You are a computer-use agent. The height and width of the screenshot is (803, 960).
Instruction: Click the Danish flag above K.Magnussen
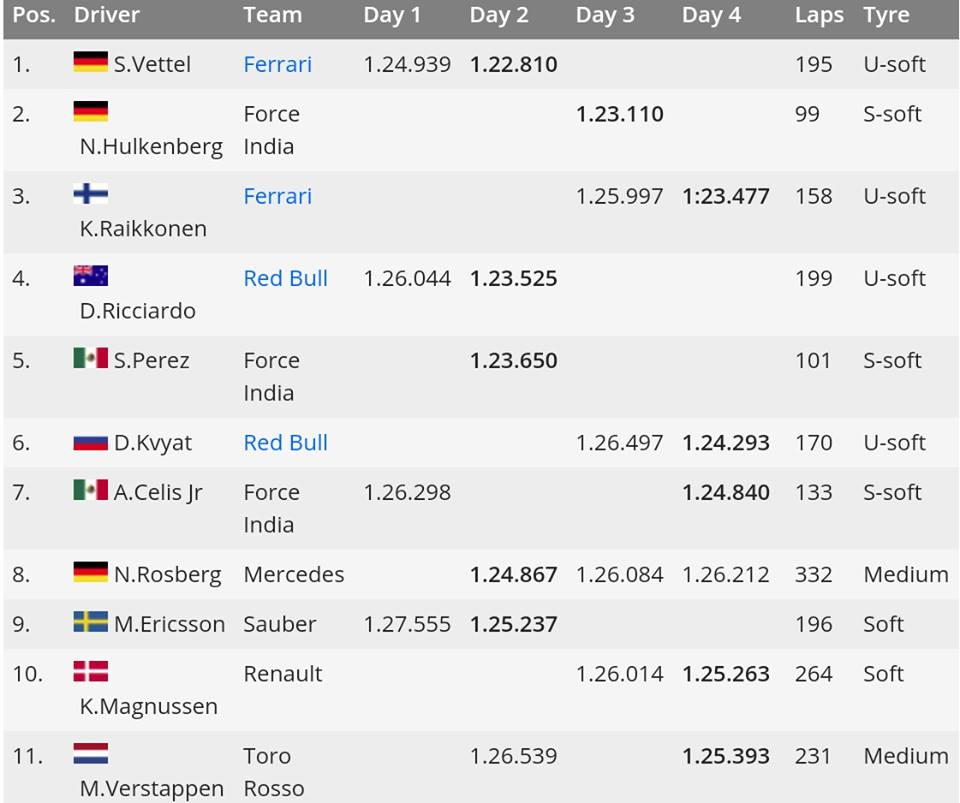[x=90, y=672]
